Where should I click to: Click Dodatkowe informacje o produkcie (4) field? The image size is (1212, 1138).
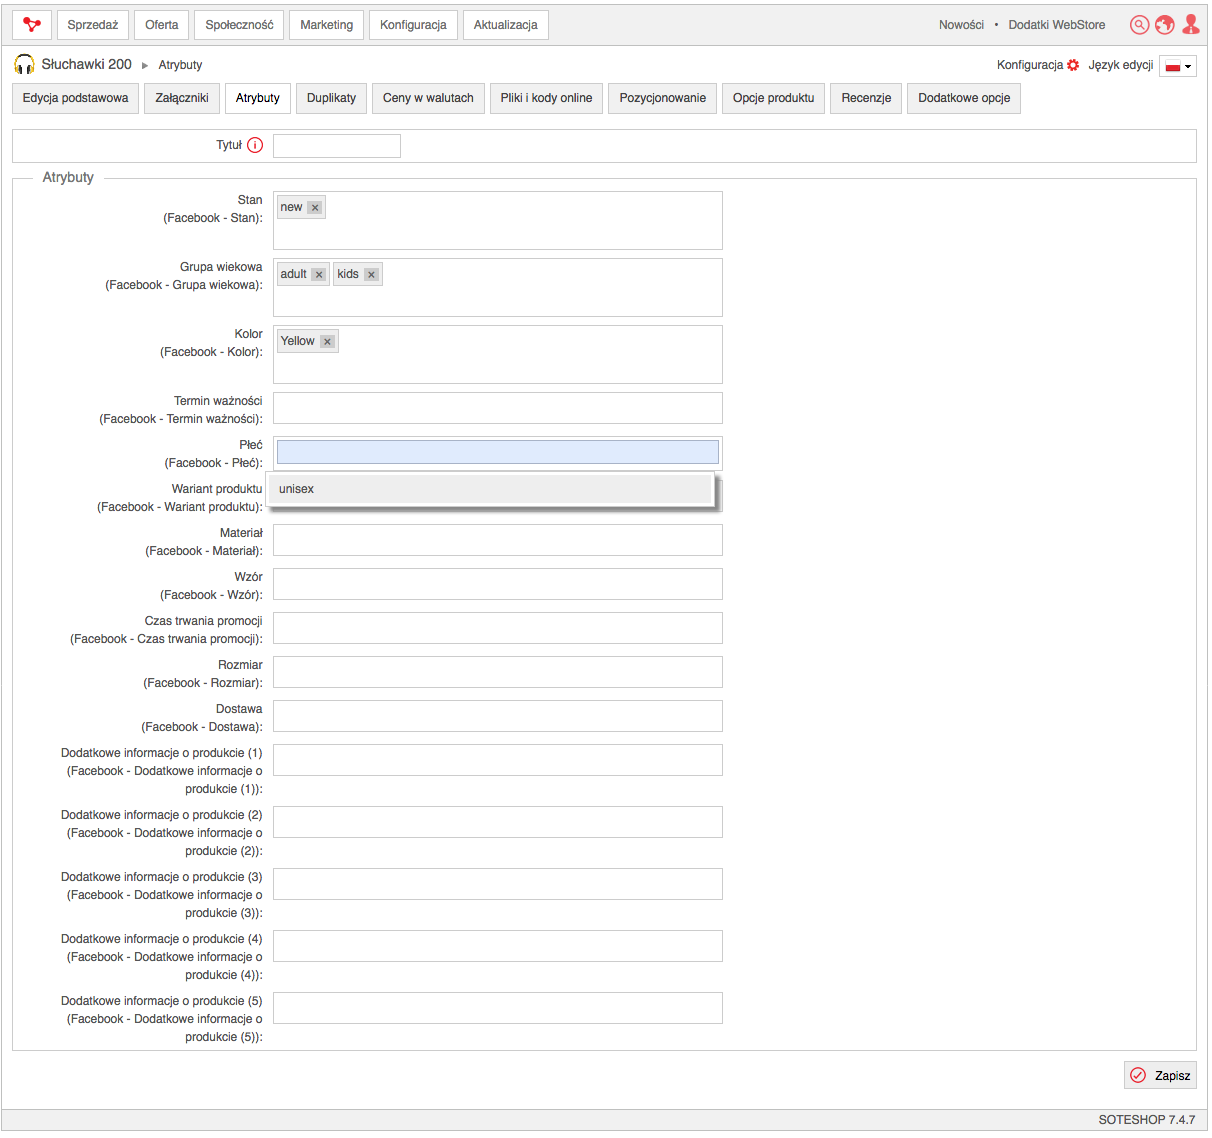498,946
